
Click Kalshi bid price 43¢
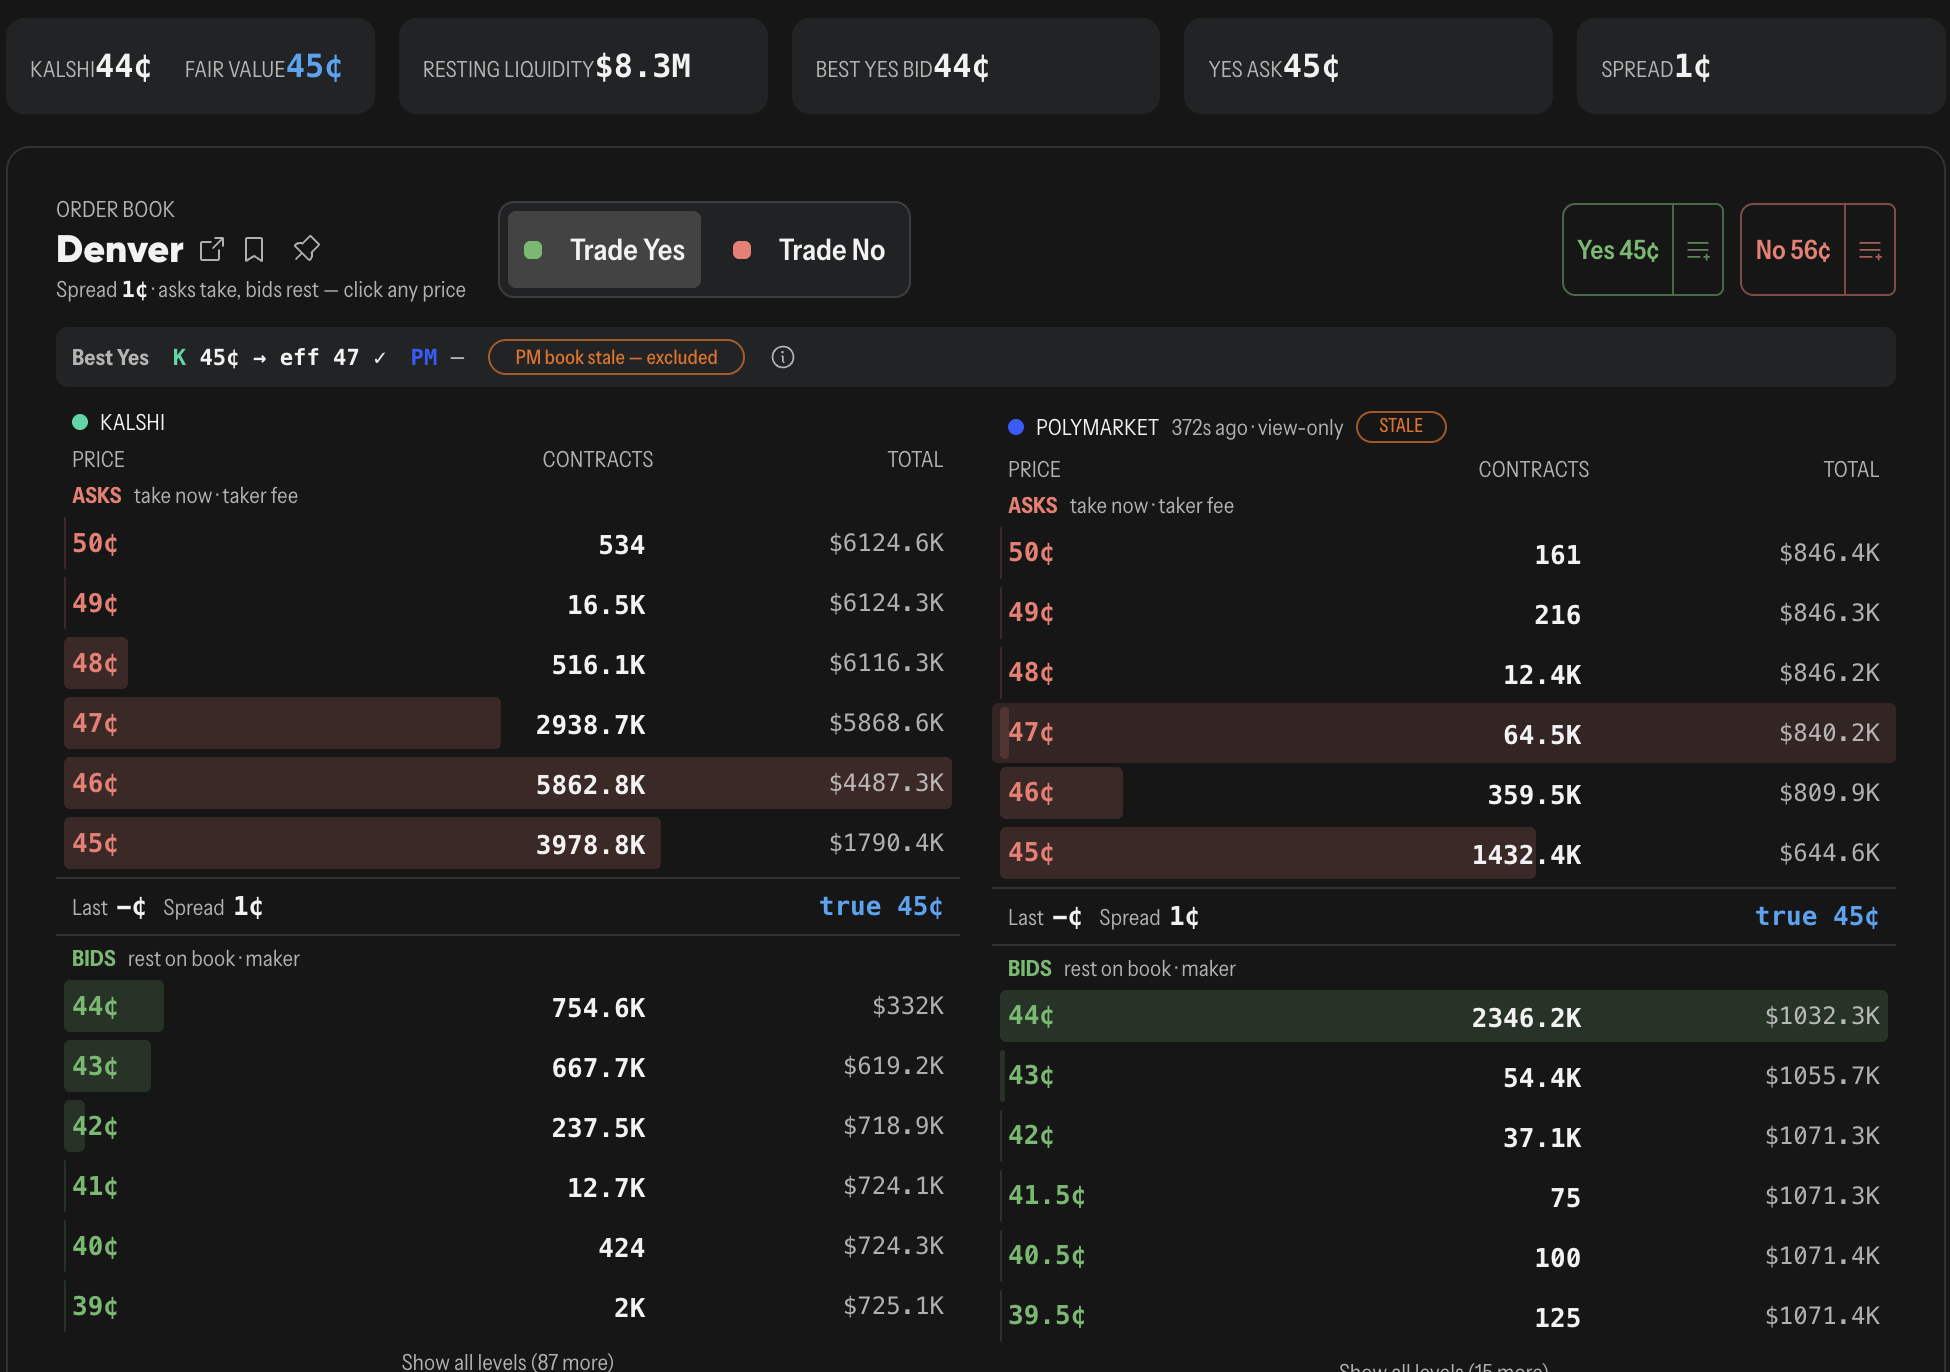[x=95, y=1066]
